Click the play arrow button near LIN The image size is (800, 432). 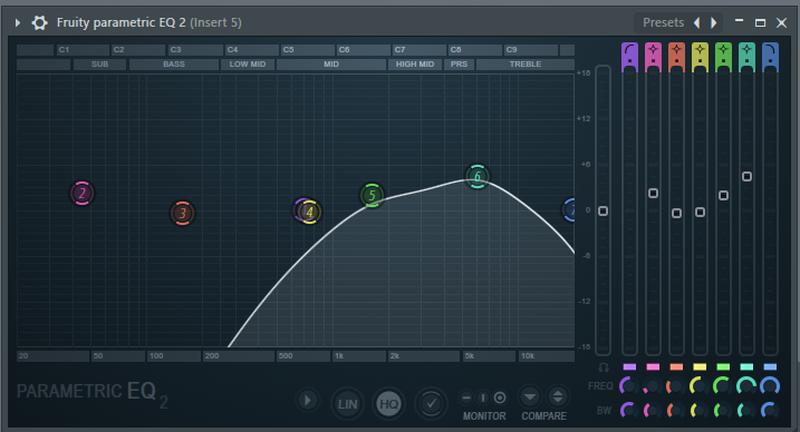pyautogui.click(x=308, y=401)
